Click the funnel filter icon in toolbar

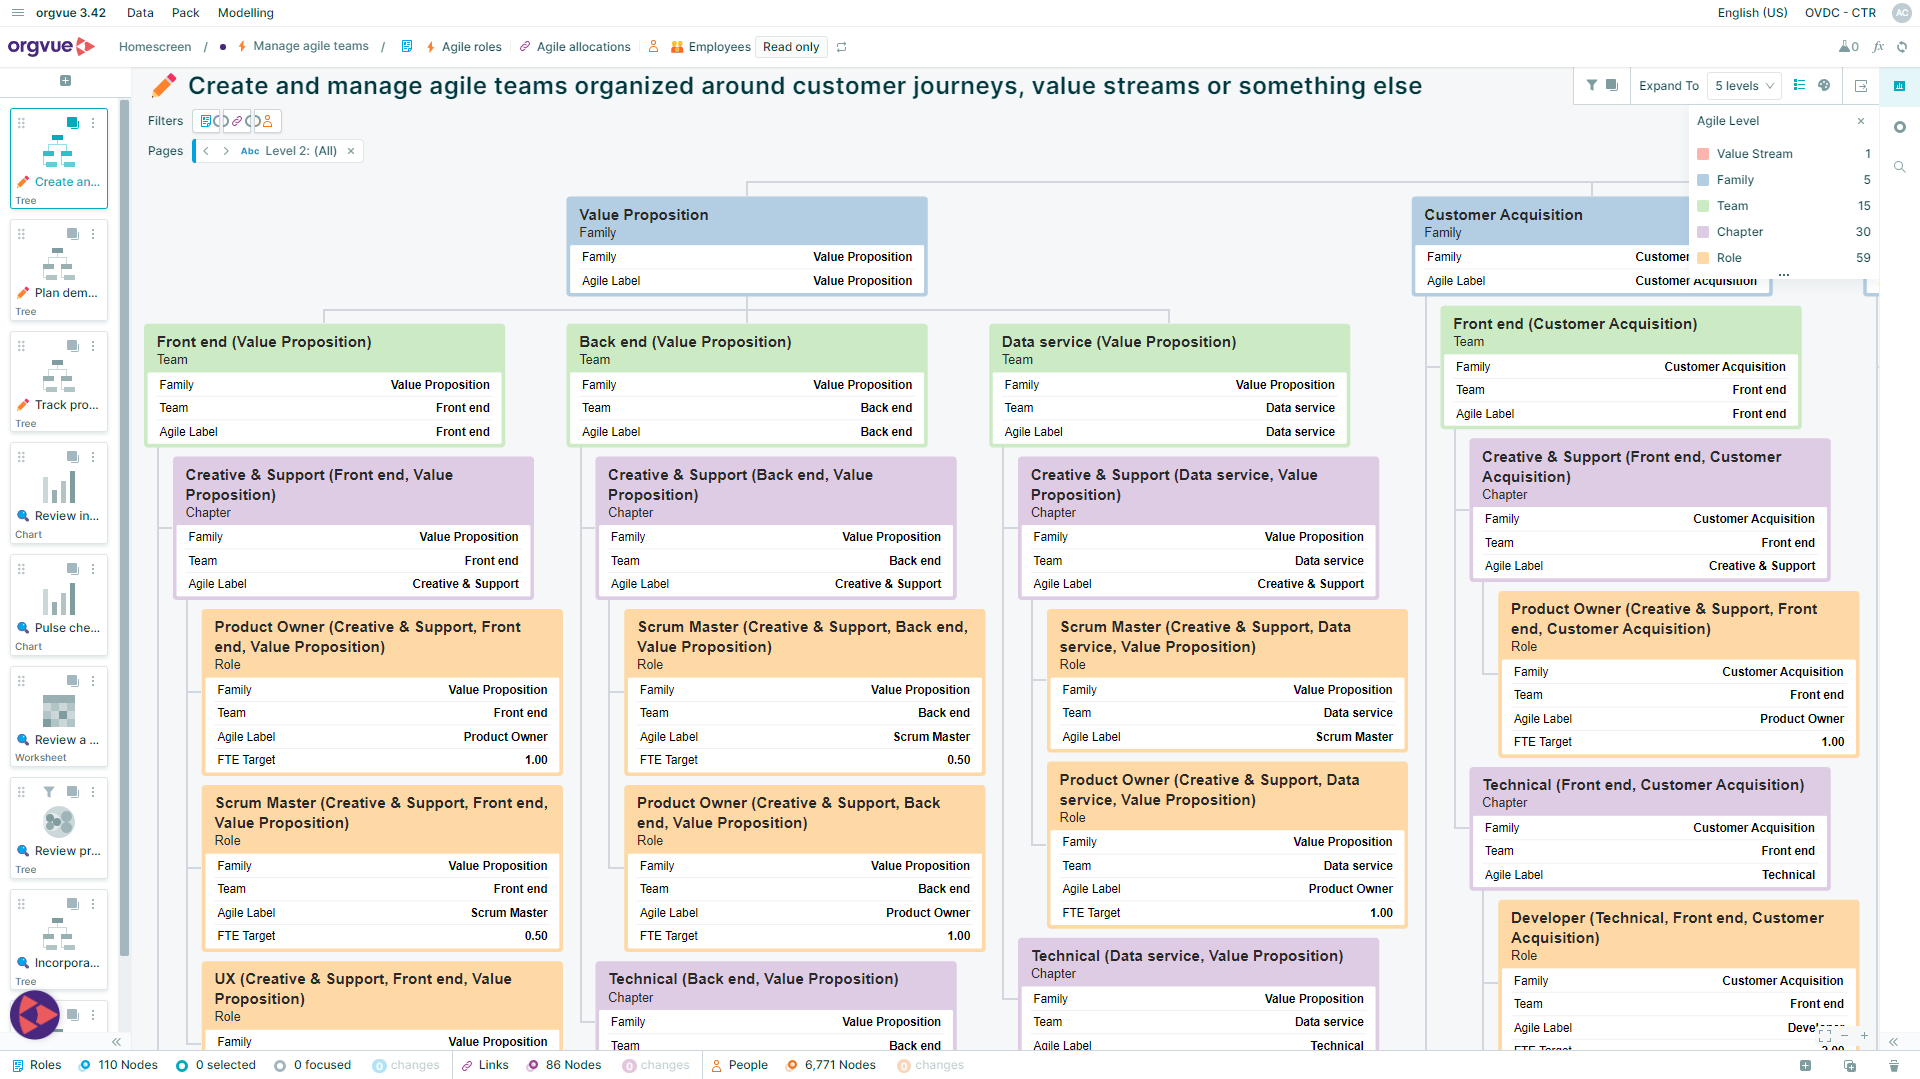click(x=1592, y=85)
